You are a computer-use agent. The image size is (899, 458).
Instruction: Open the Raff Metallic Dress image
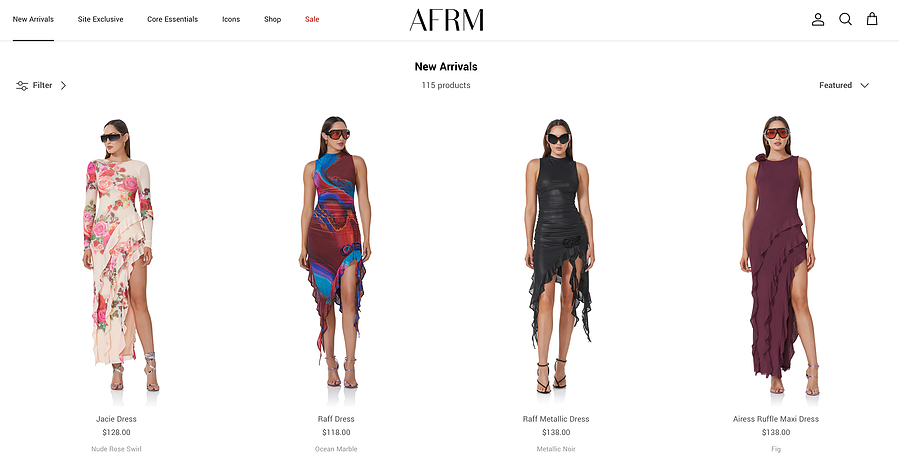tap(556, 255)
